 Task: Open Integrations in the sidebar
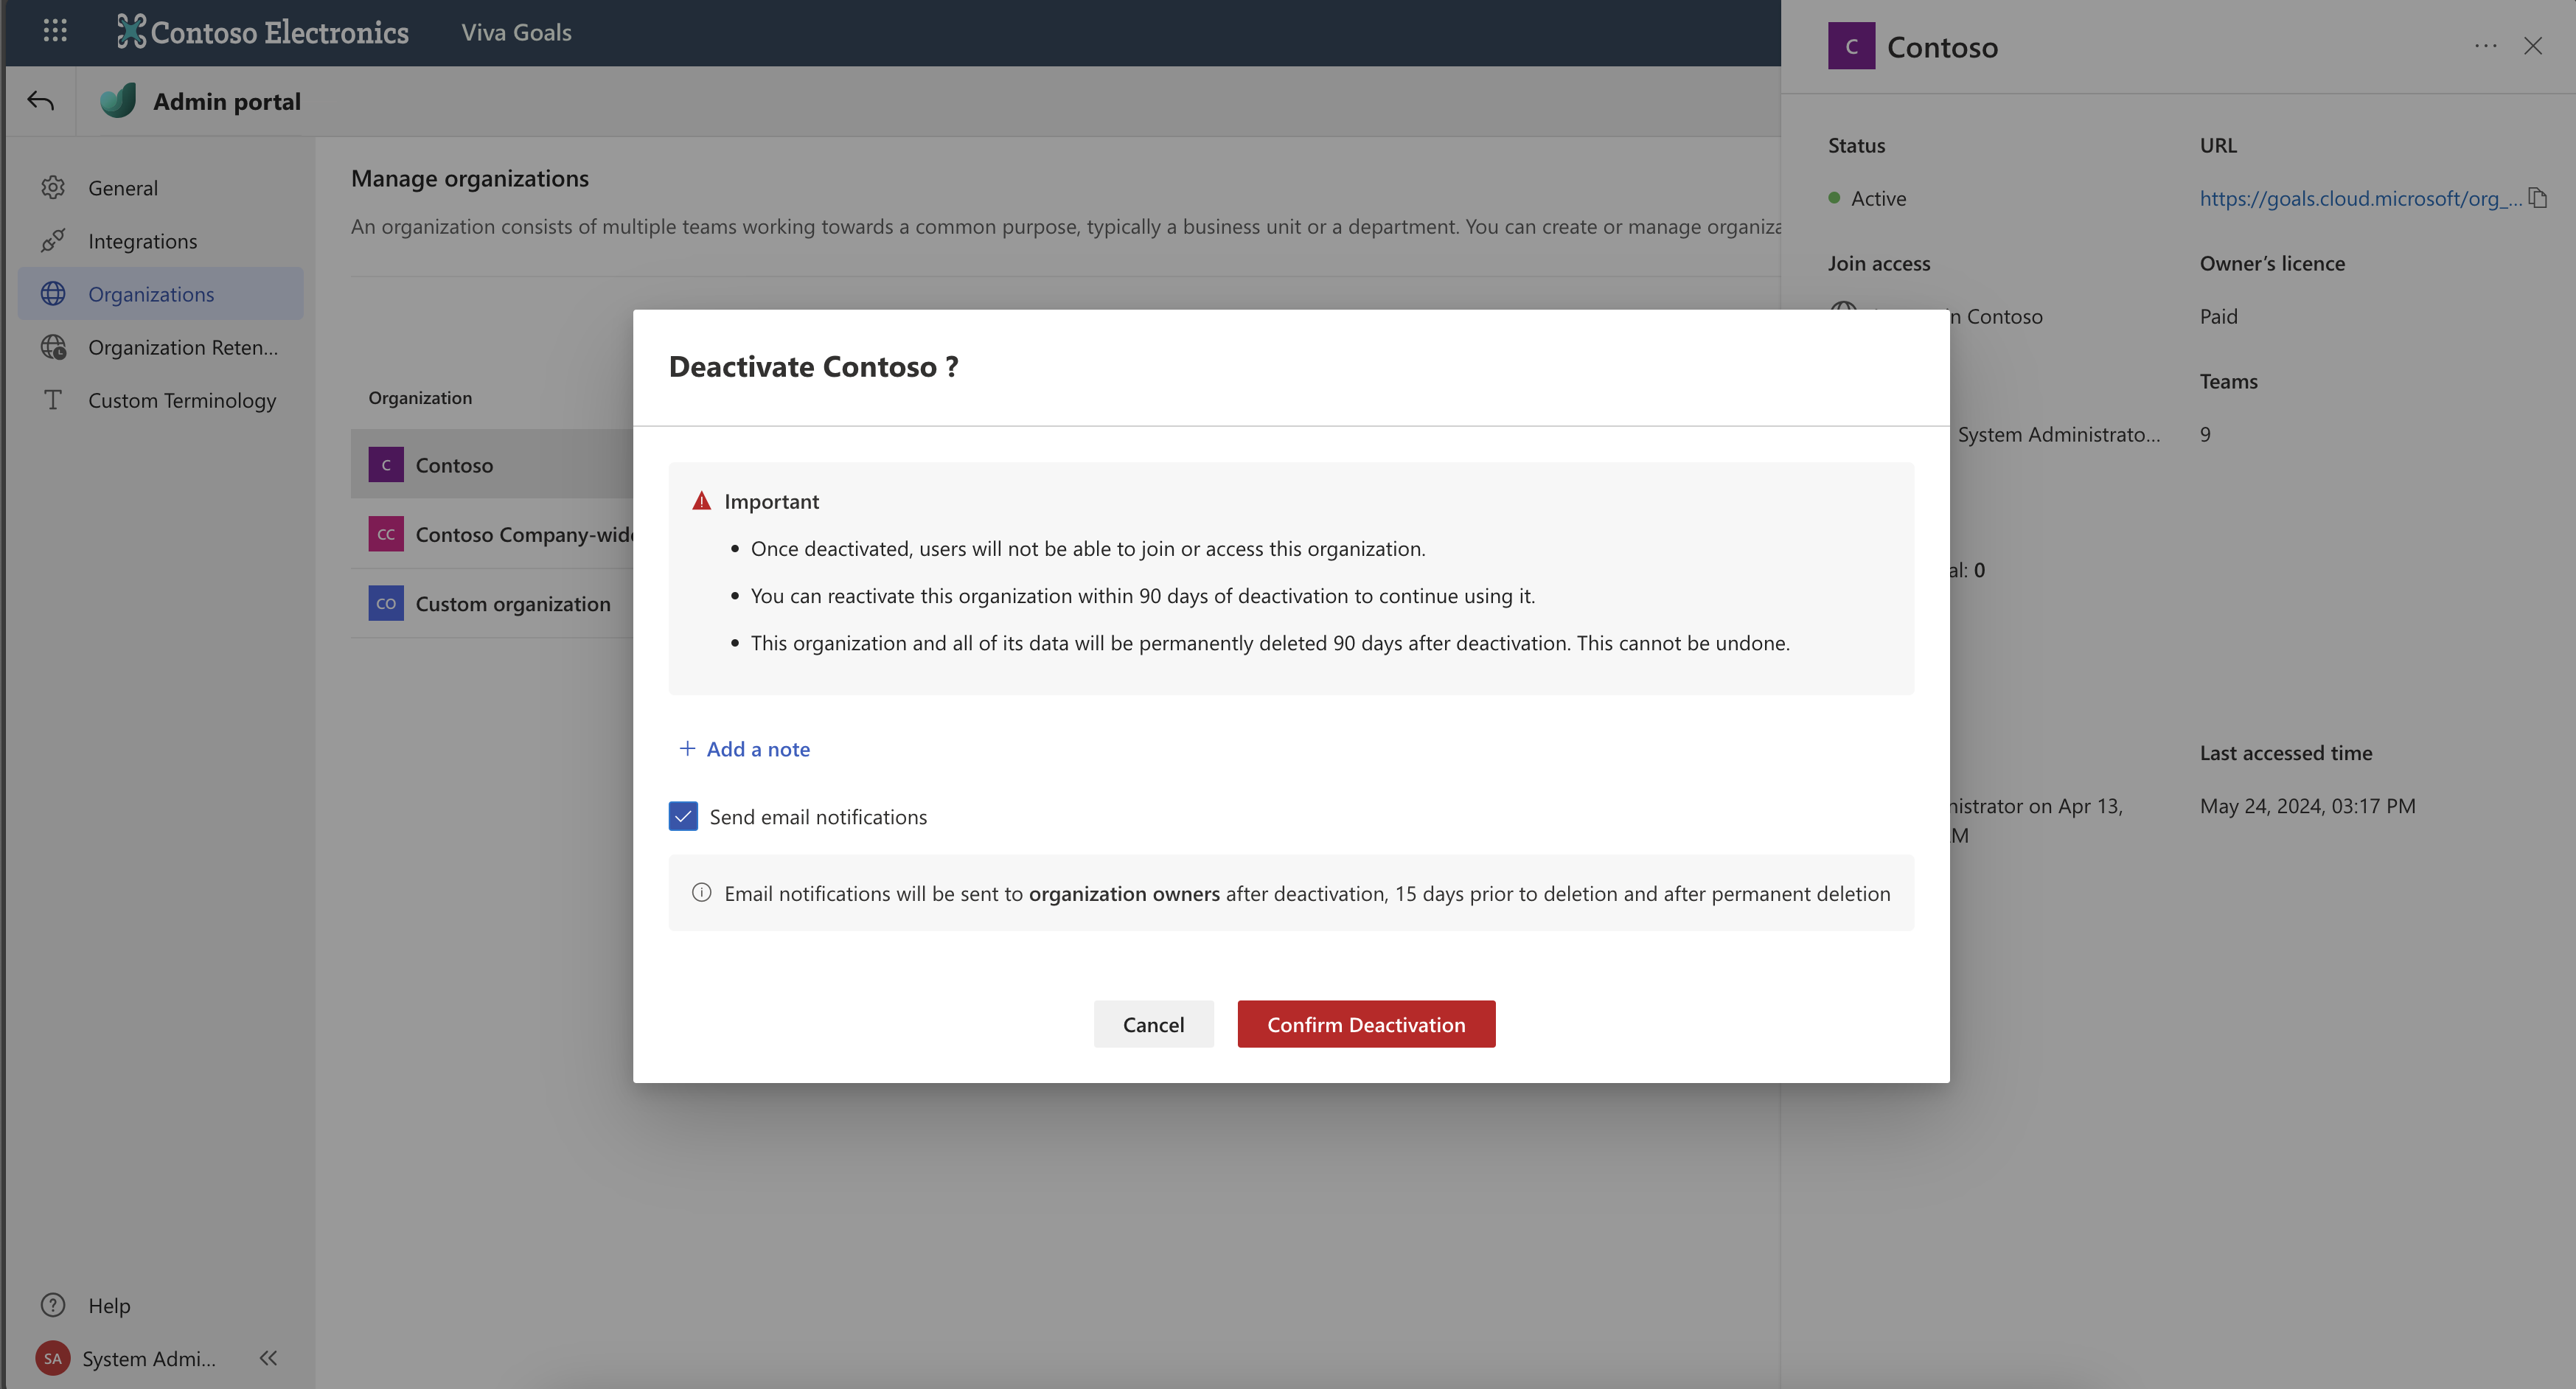click(x=142, y=241)
